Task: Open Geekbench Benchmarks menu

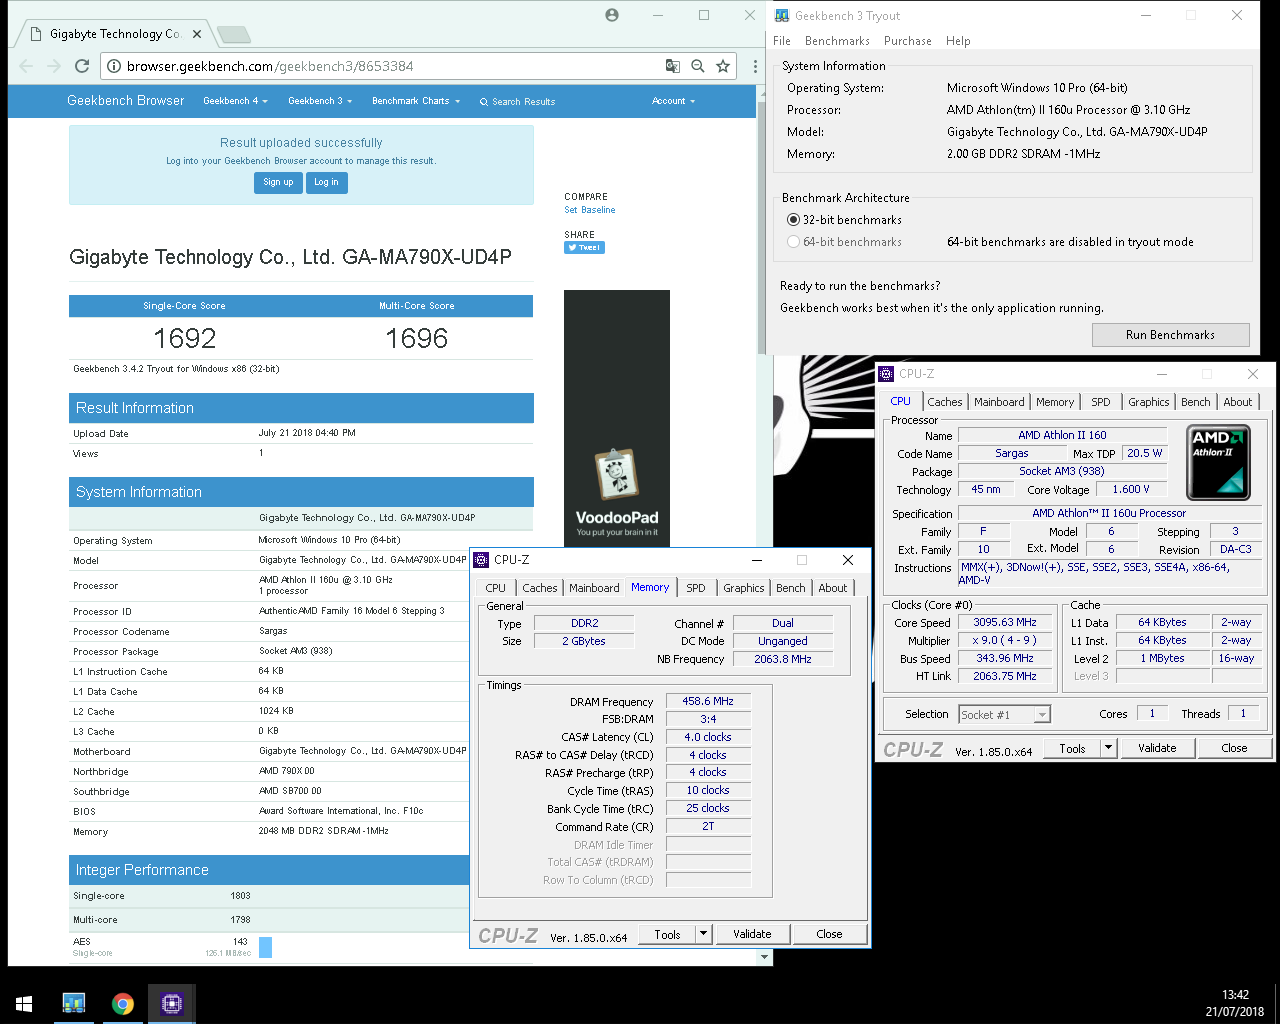Action: point(837,41)
